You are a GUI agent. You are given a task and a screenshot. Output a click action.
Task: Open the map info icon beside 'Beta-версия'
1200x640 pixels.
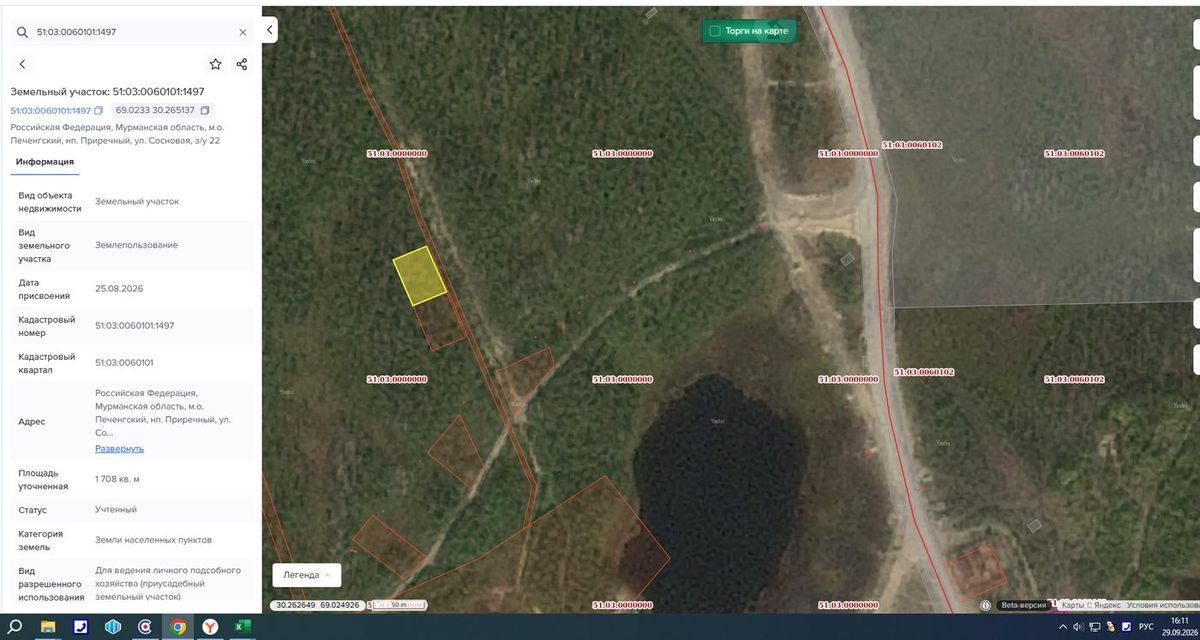coord(986,605)
